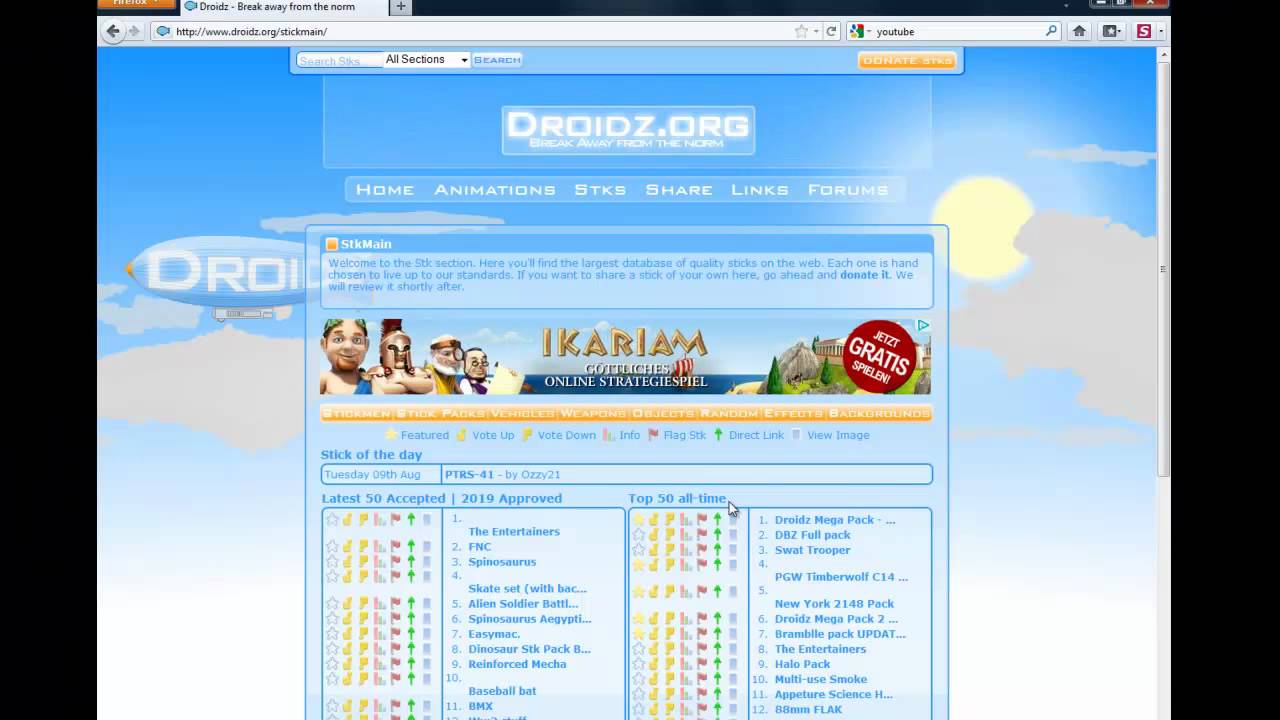
Task: Click the Search Stks input field
Action: pos(339,61)
